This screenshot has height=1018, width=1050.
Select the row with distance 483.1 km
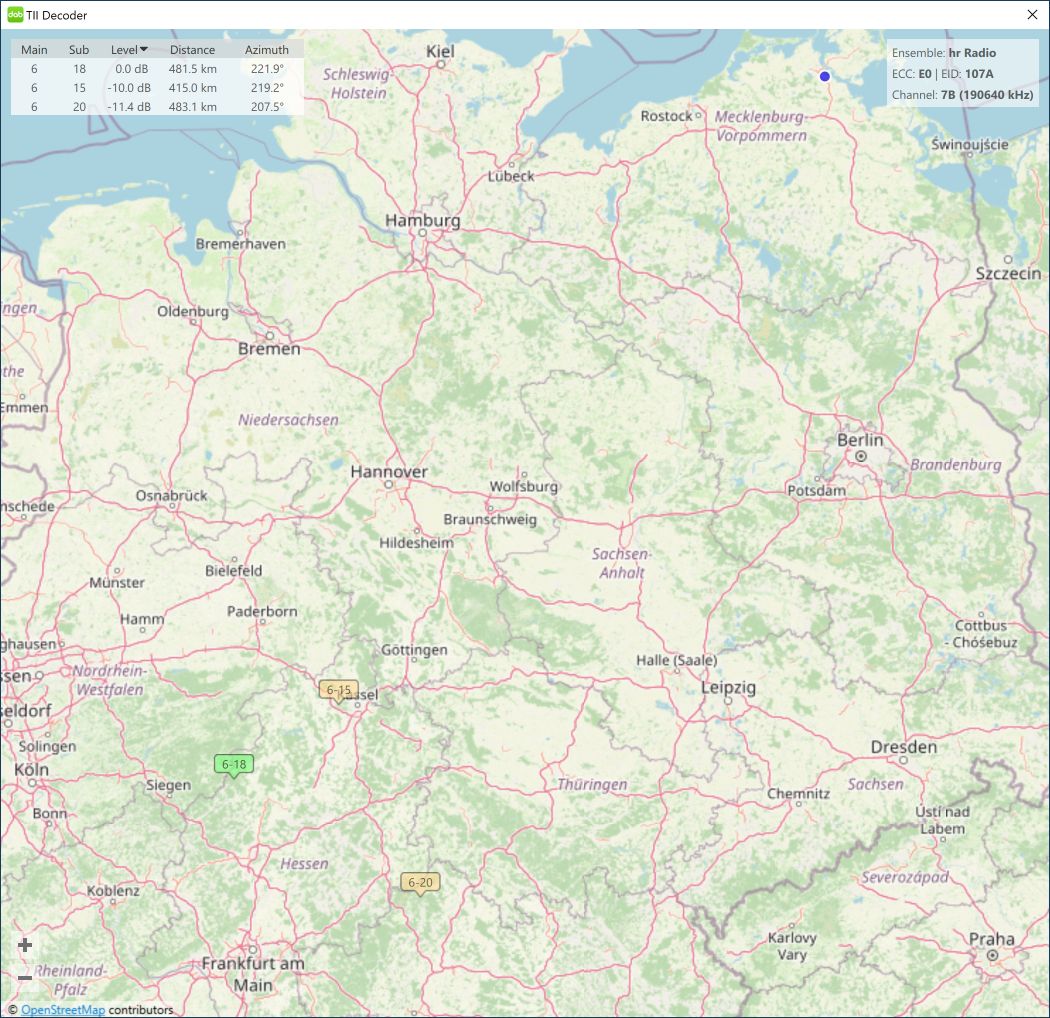click(x=193, y=107)
